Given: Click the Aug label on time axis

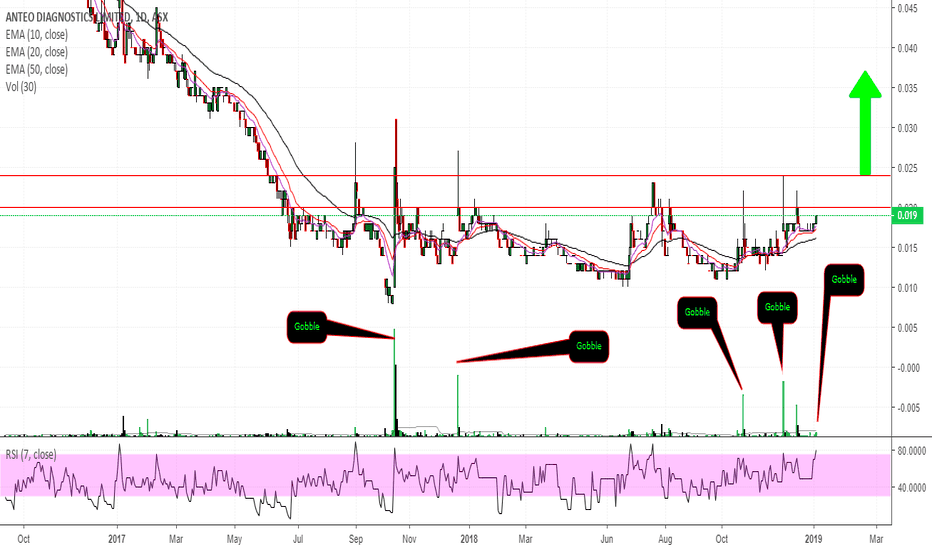Looking at the screenshot, I should coord(665,539).
